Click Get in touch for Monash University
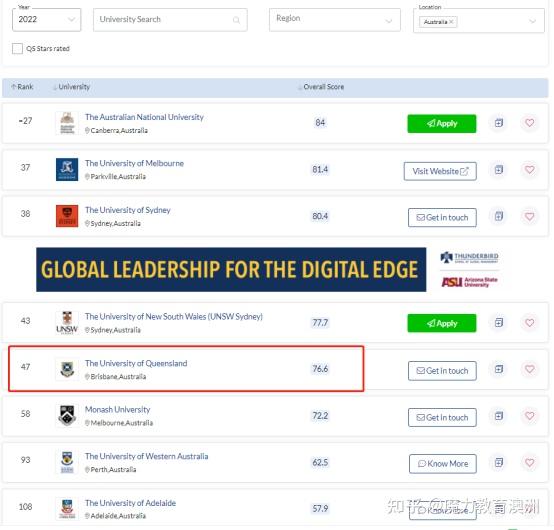This screenshot has height=530, width=554. click(442, 418)
